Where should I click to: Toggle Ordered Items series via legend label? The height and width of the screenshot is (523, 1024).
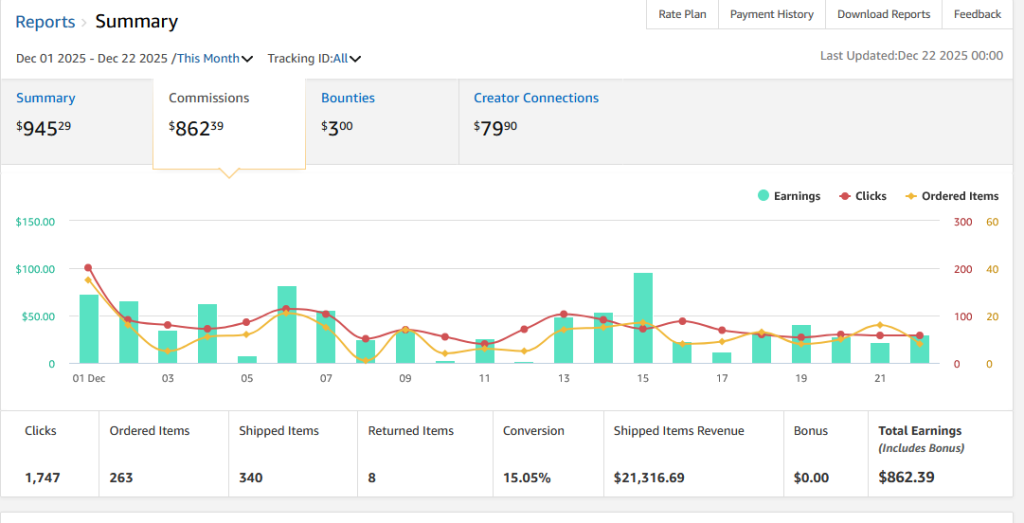pos(959,196)
